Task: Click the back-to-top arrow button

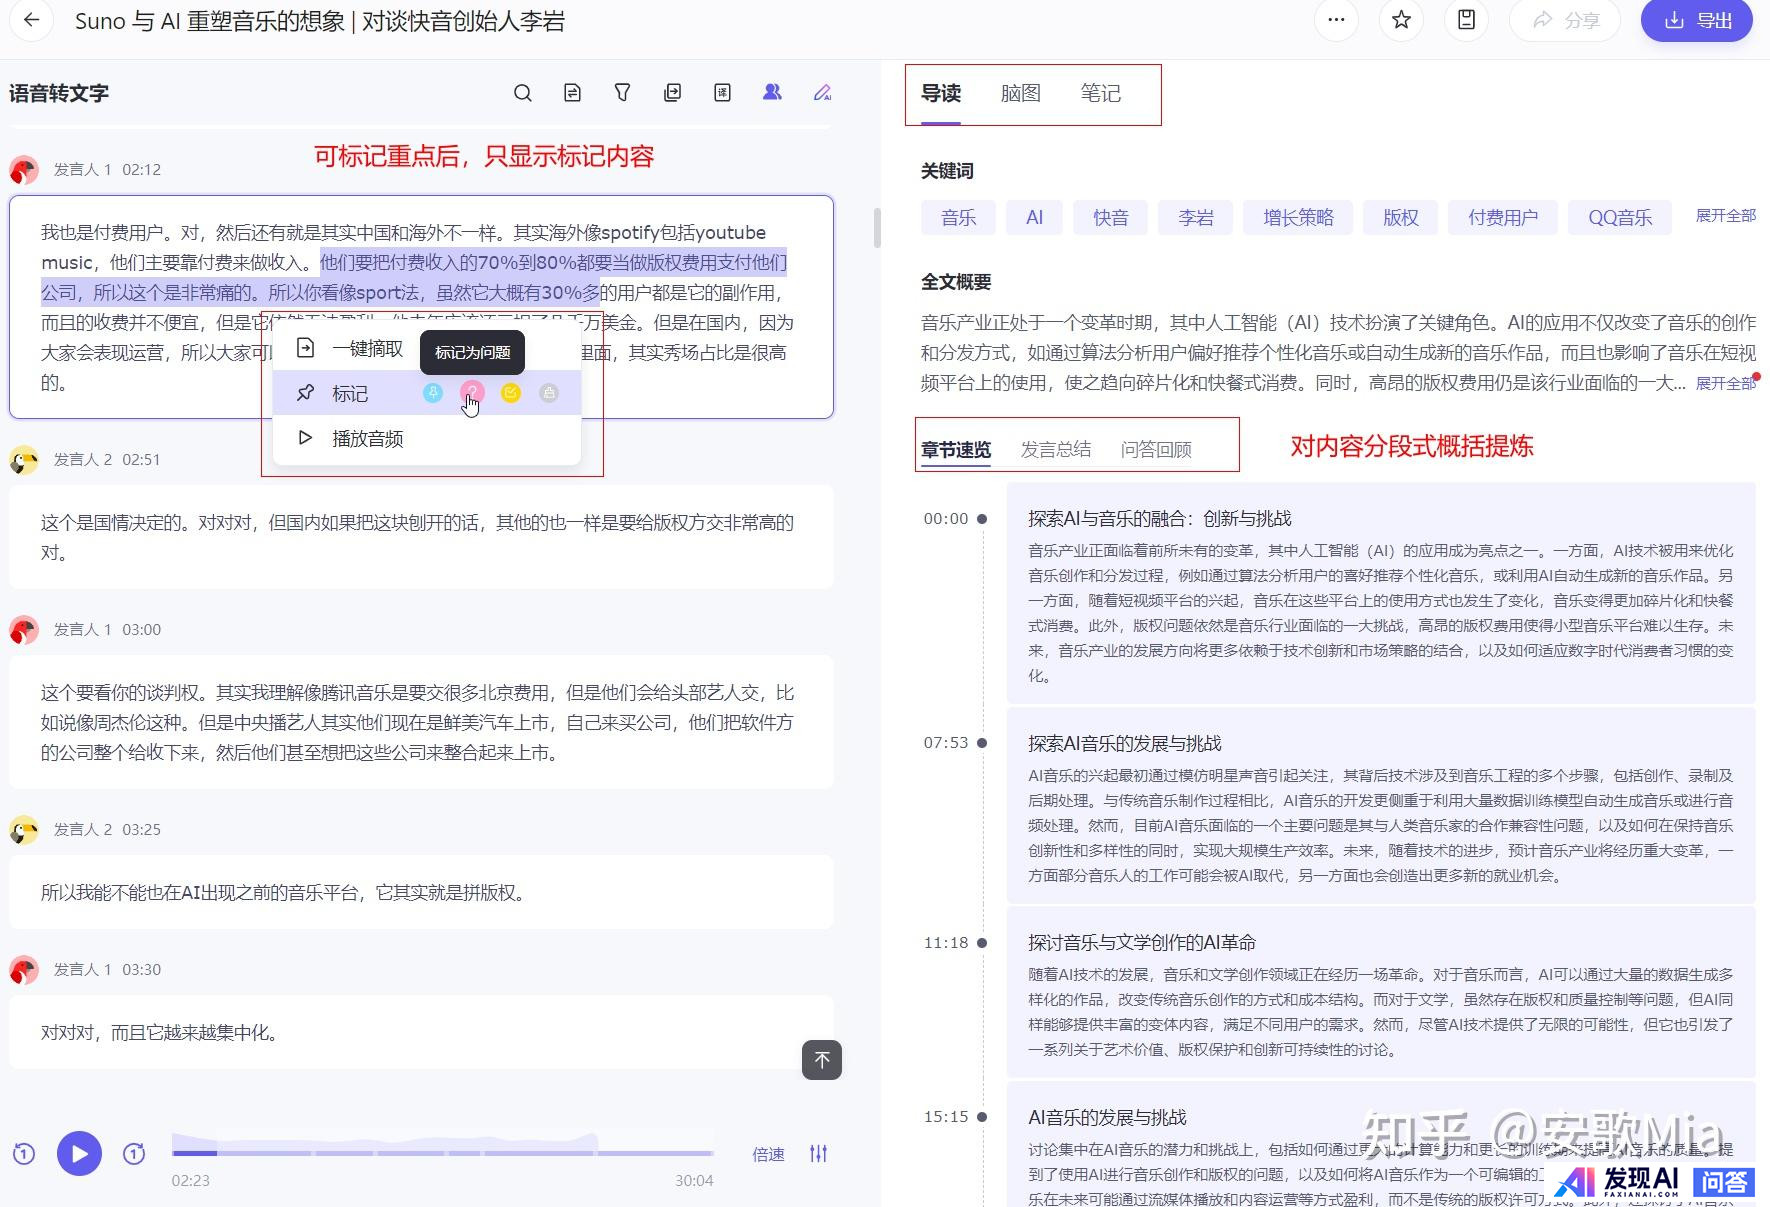Action: pyautogui.click(x=822, y=1060)
